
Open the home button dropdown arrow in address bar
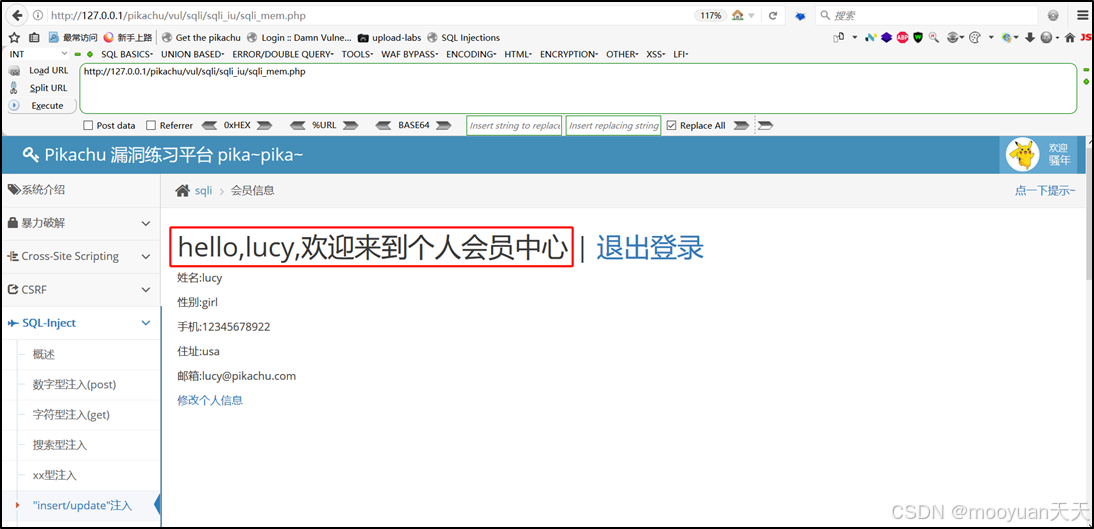coord(751,15)
